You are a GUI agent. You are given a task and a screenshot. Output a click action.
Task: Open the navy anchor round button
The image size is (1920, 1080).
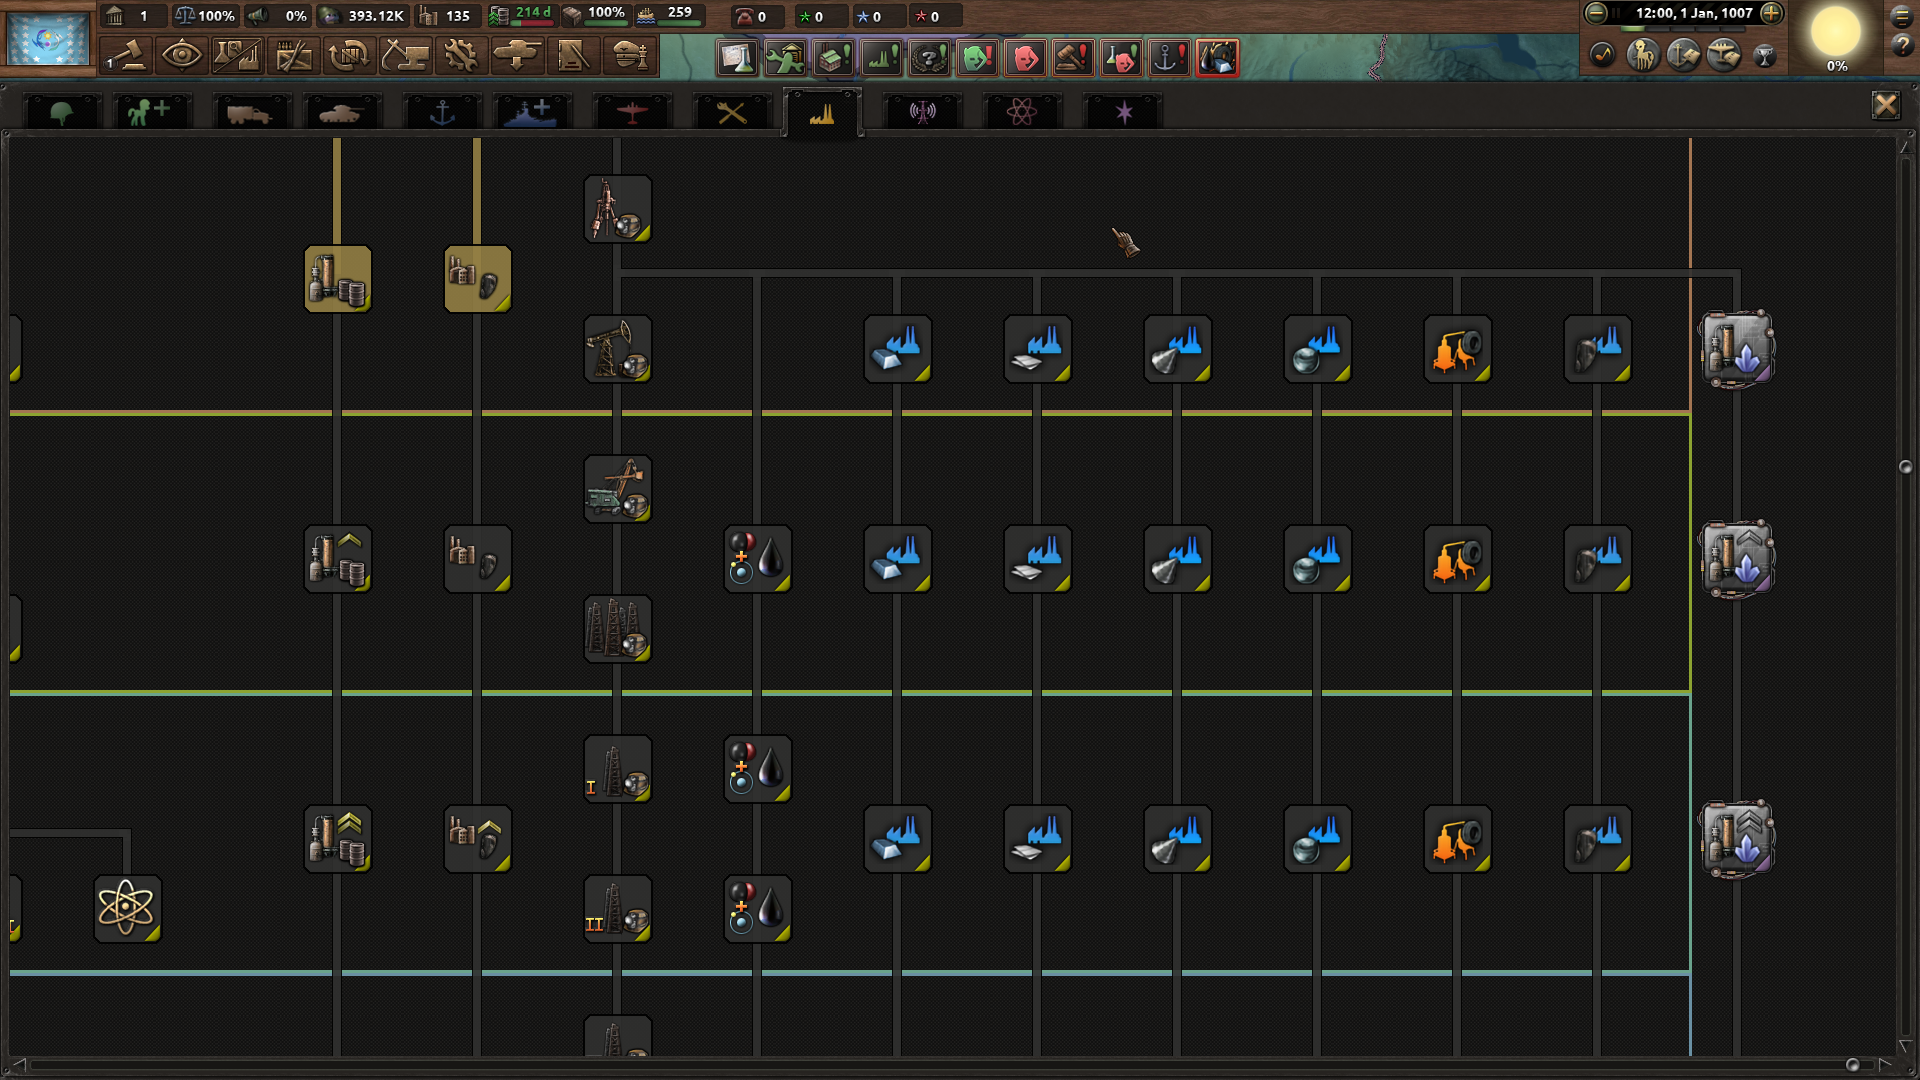[x=1683, y=54]
